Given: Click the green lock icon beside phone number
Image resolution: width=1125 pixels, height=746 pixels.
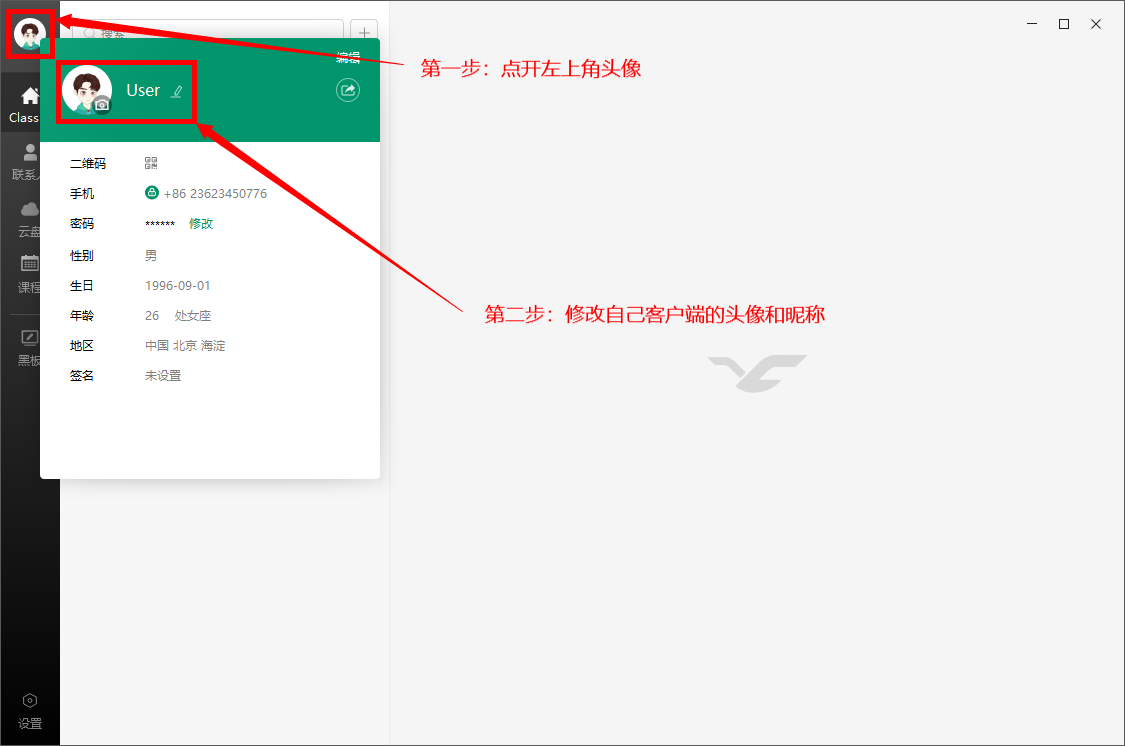Looking at the screenshot, I should (151, 192).
